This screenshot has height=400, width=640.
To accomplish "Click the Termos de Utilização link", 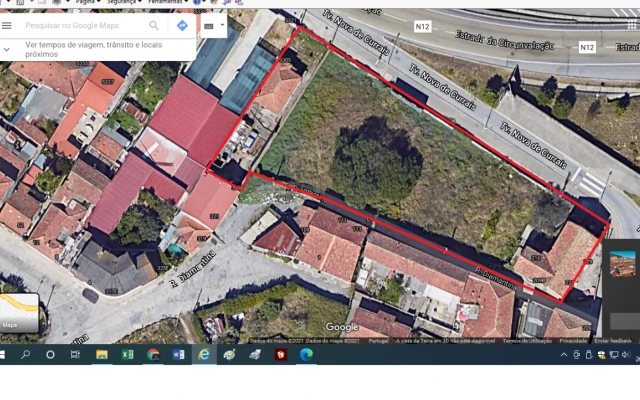I will pos(526,340).
